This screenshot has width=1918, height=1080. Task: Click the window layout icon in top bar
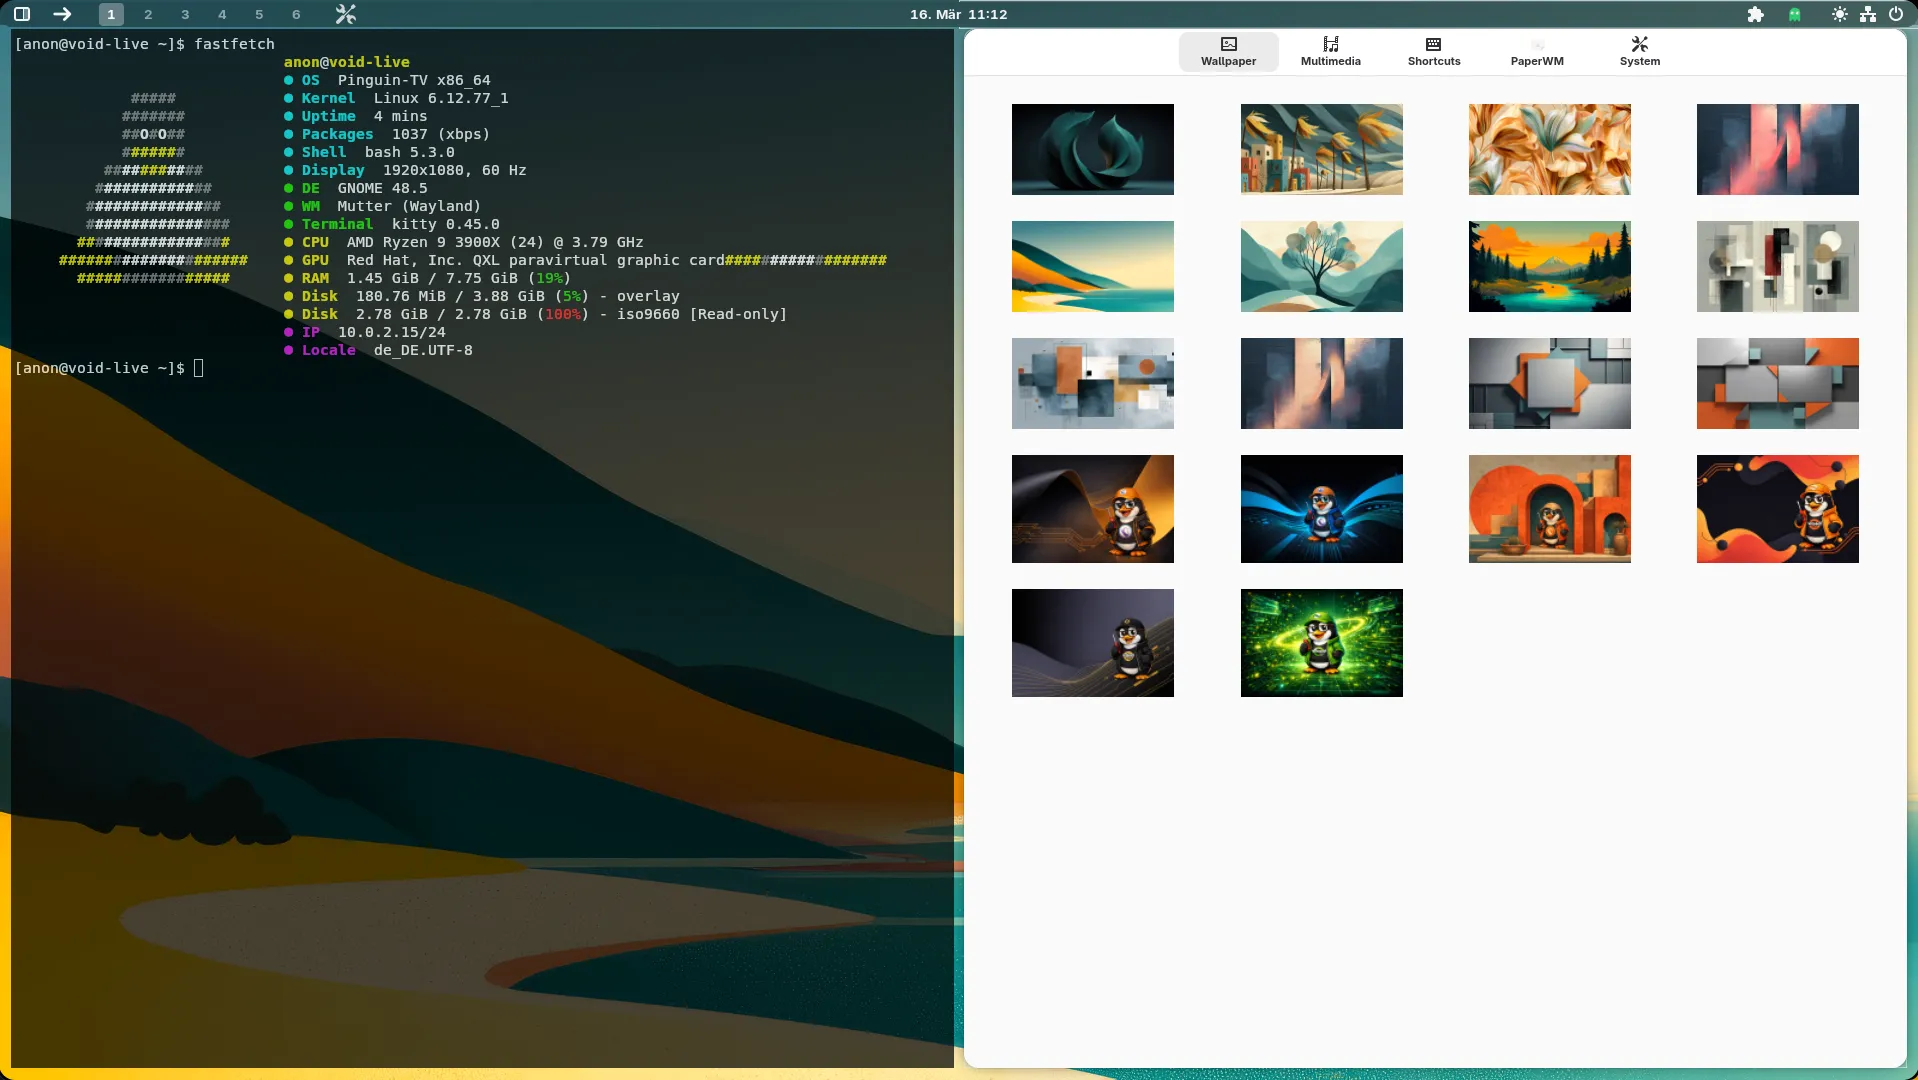[22, 14]
